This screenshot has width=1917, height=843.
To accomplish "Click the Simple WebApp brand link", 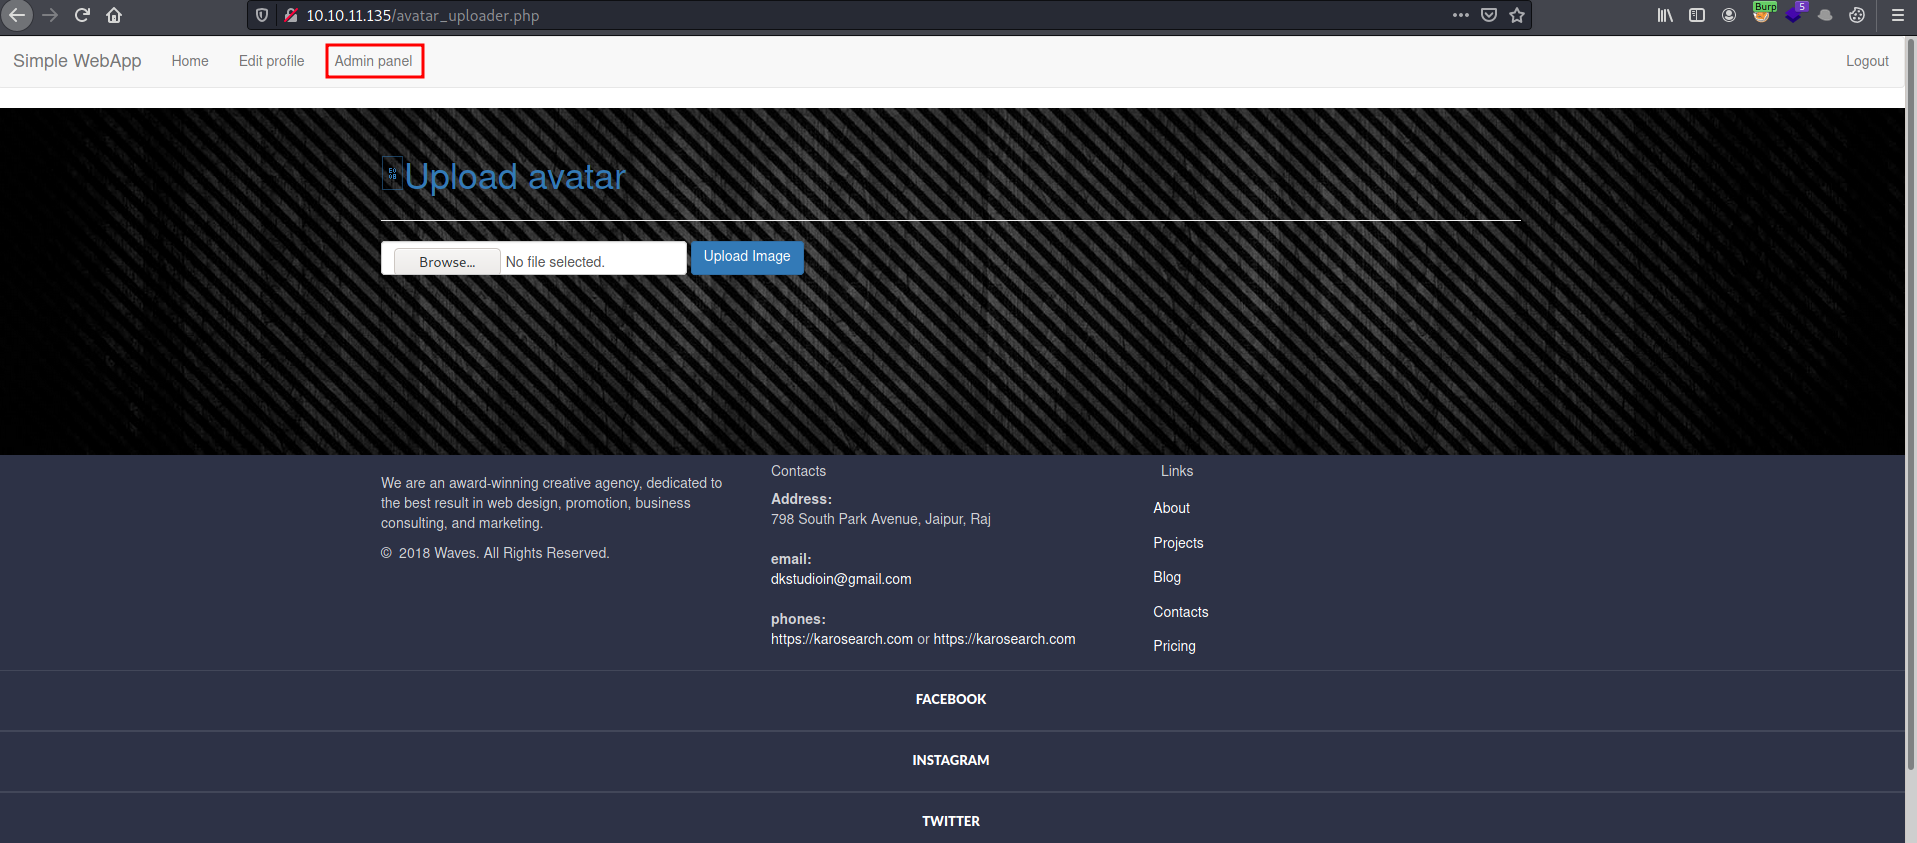I will coord(77,61).
